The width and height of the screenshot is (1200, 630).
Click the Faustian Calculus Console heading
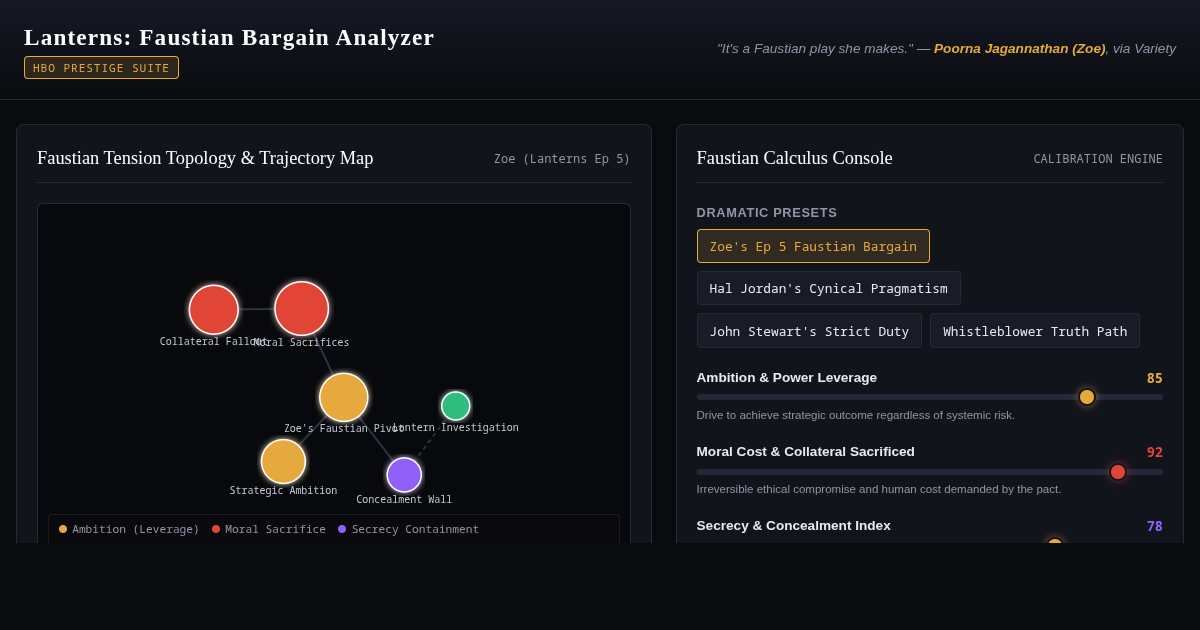click(x=794, y=158)
